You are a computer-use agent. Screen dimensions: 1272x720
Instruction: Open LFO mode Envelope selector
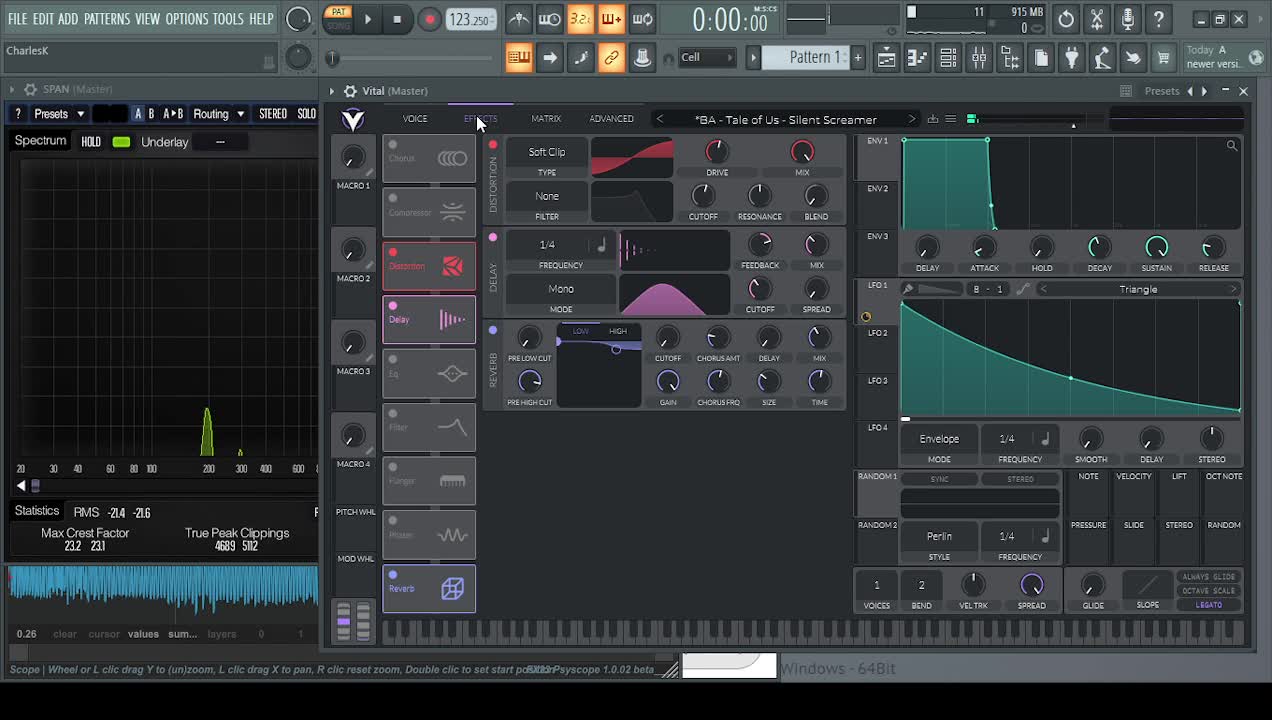(x=939, y=439)
